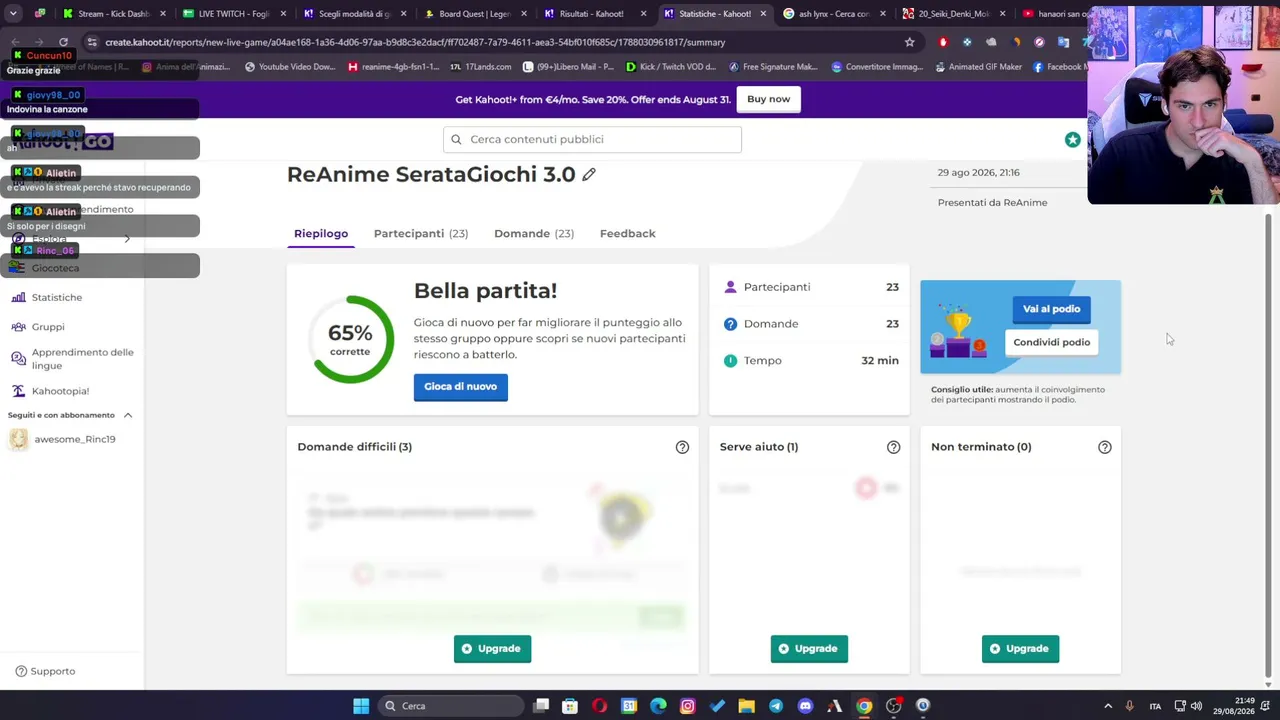1280x720 pixels.
Task: Open Apprendimento delle lingue sidebar icon
Action: coord(19,359)
